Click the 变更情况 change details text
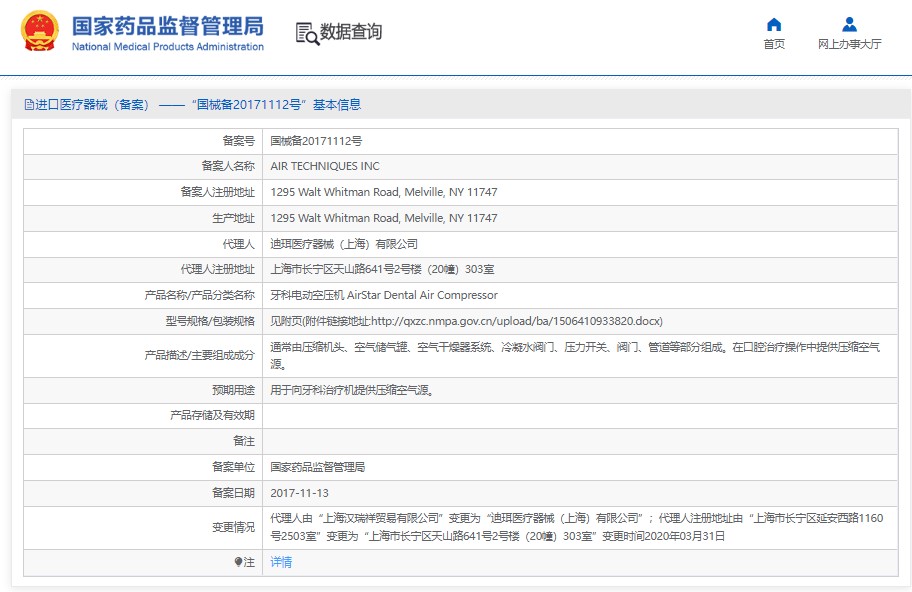This screenshot has height=592, width=912. pyautogui.click(x=576, y=527)
